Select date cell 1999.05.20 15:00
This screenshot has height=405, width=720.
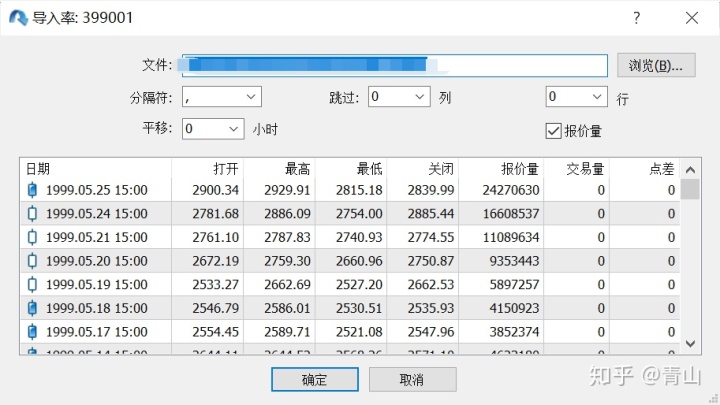pyautogui.click(x=96, y=261)
